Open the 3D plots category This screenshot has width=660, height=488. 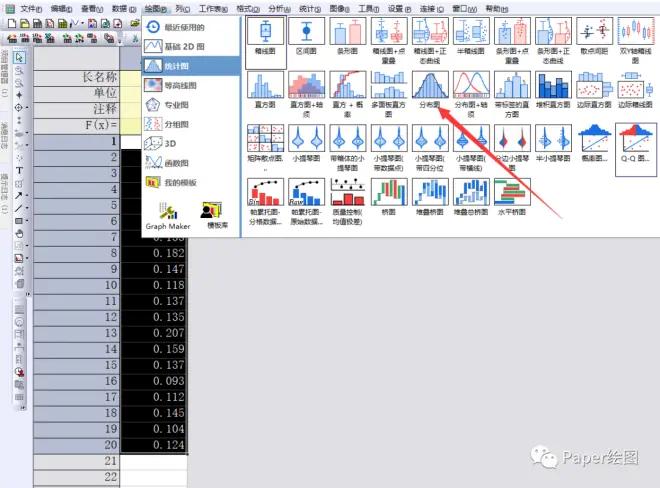(192, 144)
